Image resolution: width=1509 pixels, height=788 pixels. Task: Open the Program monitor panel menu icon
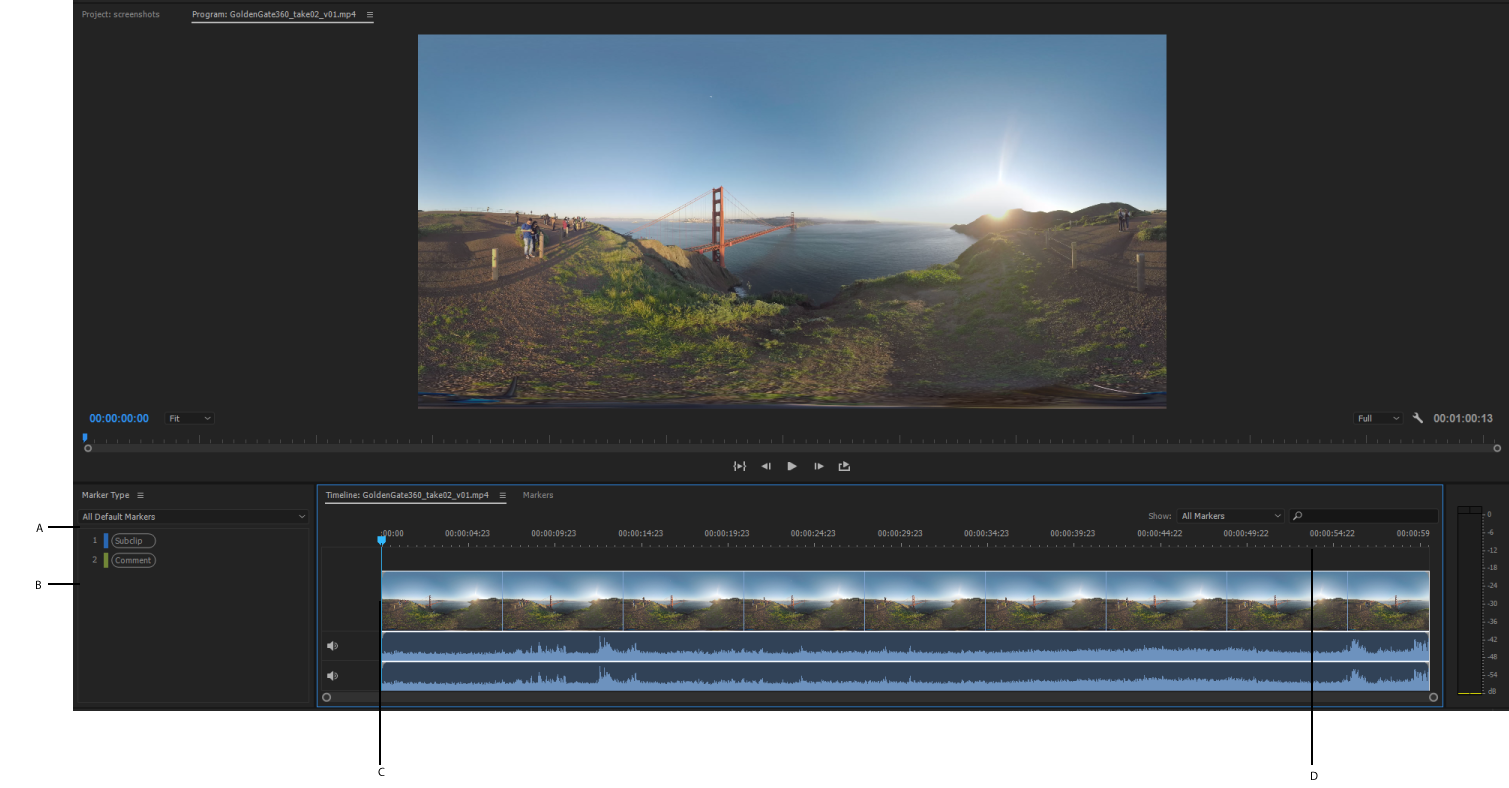370,15
